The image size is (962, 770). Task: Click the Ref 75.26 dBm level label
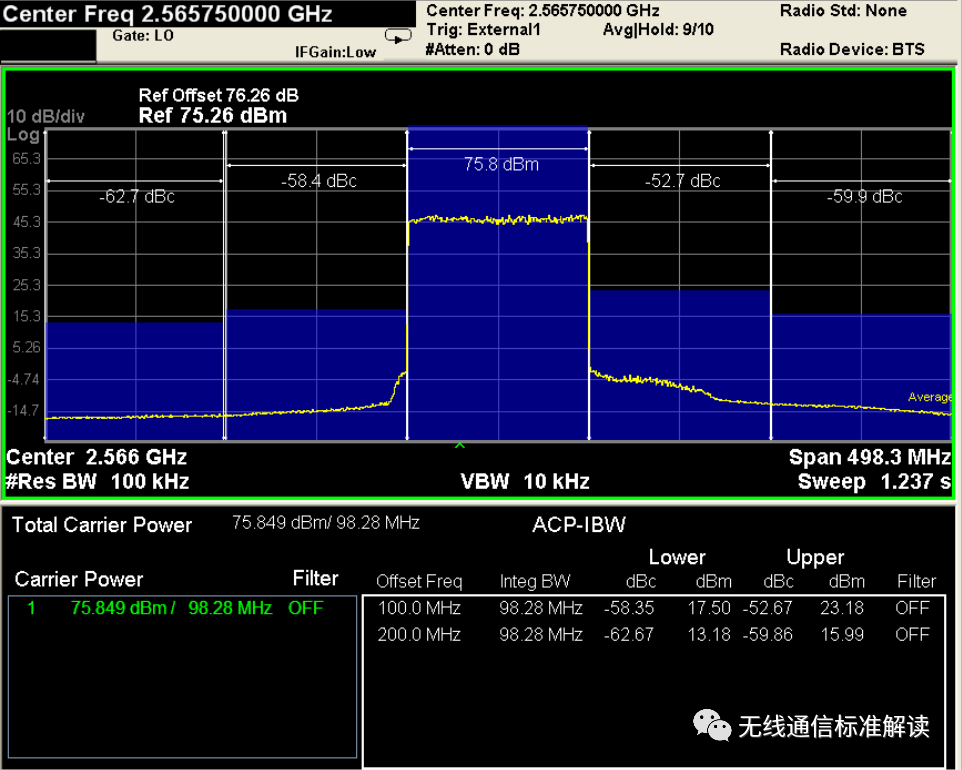[212, 115]
